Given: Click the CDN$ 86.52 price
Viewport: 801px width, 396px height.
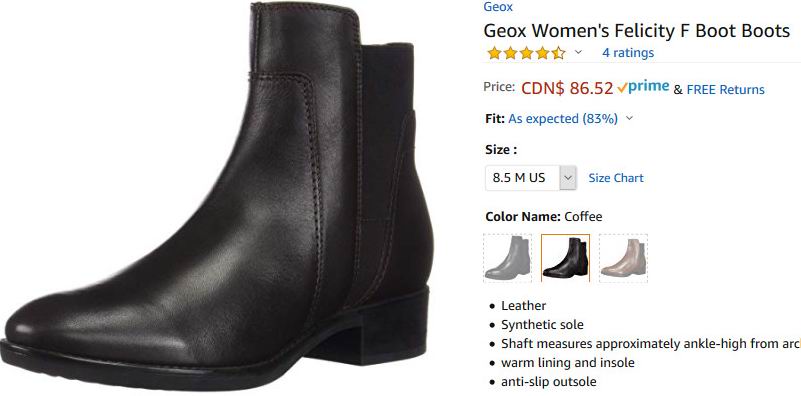Looking at the screenshot, I should pos(567,88).
